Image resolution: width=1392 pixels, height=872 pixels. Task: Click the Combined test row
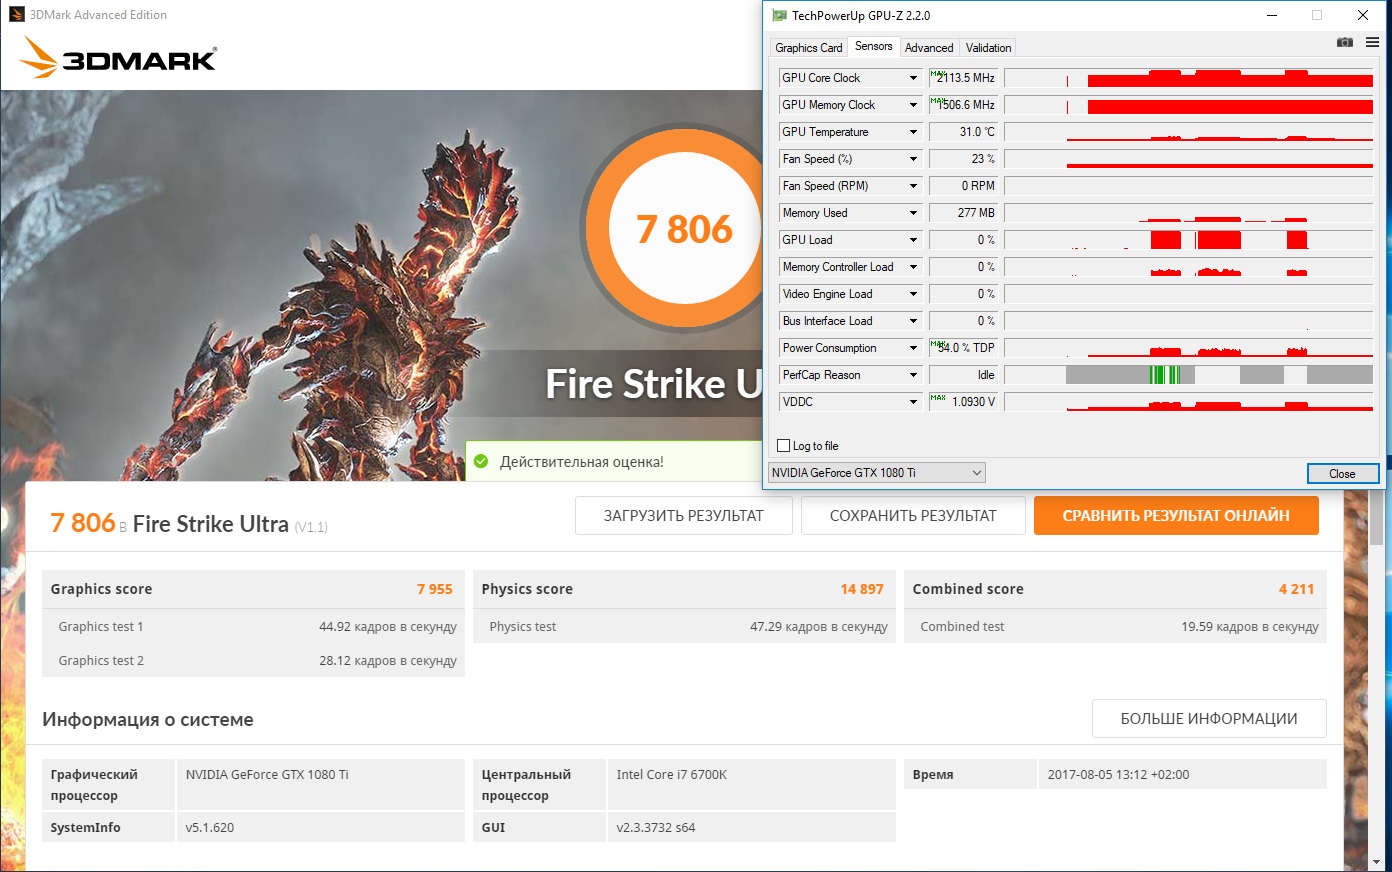tap(1116, 627)
